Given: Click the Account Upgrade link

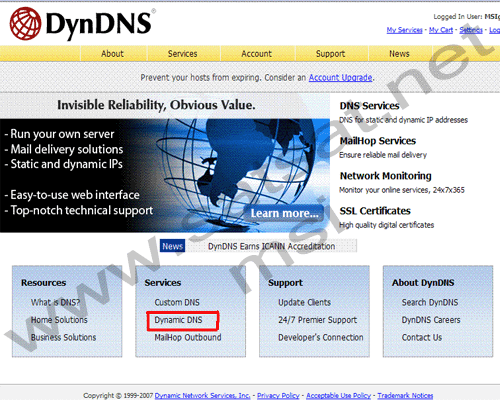Looking at the screenshot, I should (x=340, y=78).
